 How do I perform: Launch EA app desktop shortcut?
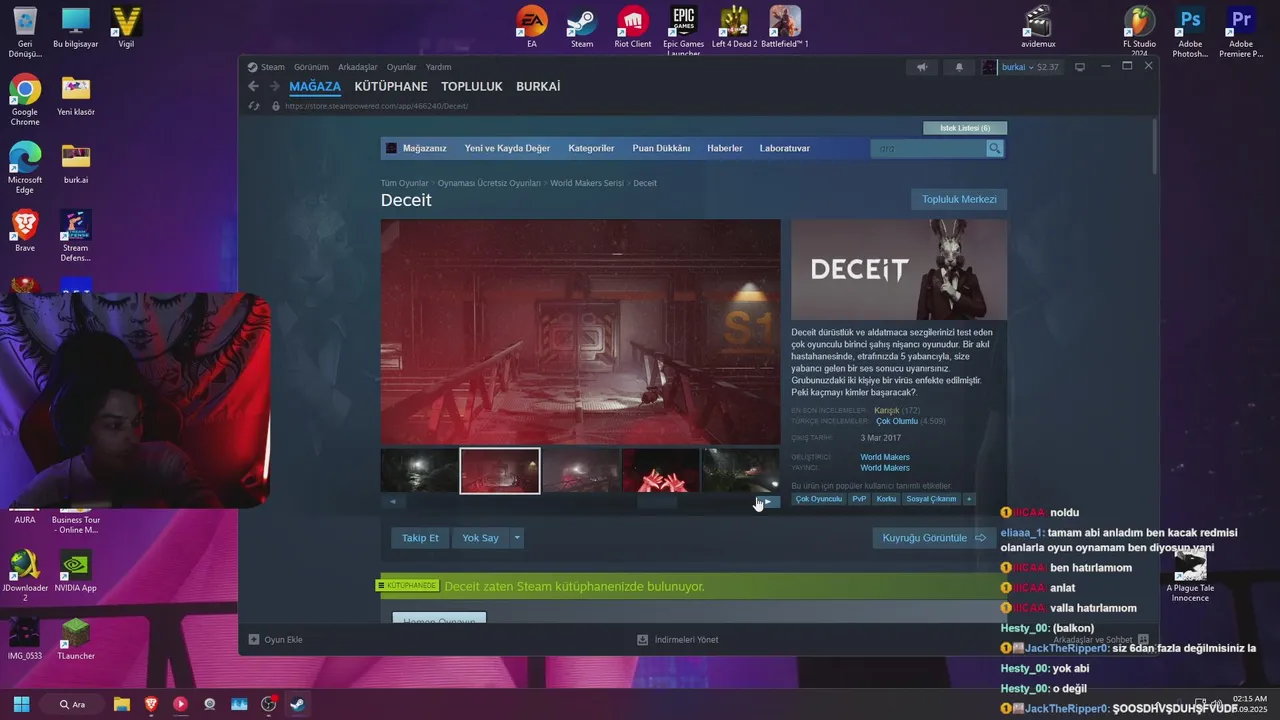click(x=532, y=27)
